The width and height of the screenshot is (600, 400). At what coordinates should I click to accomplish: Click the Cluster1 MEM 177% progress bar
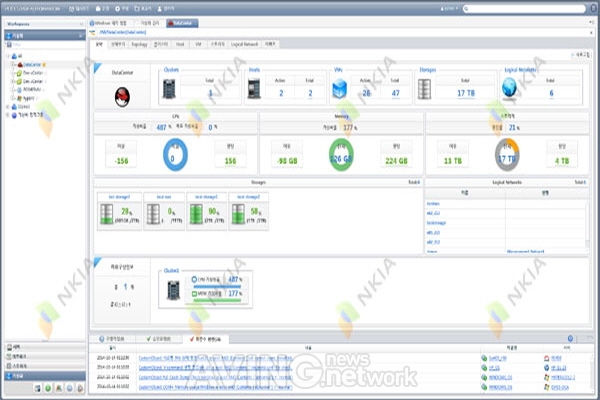click(217, 300)
